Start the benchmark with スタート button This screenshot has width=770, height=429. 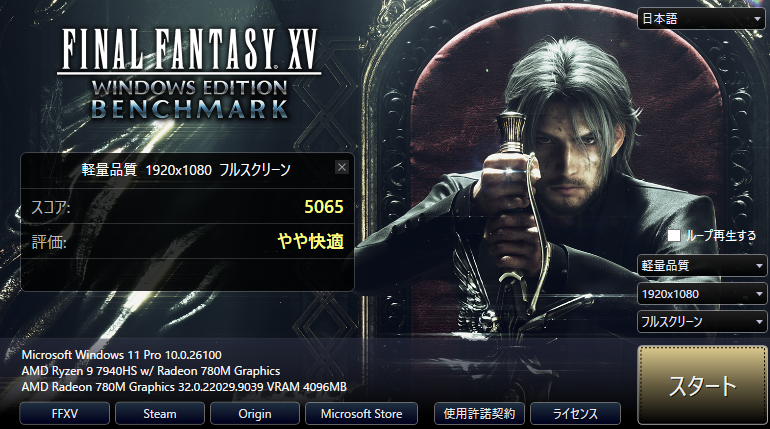coord(702,385)
